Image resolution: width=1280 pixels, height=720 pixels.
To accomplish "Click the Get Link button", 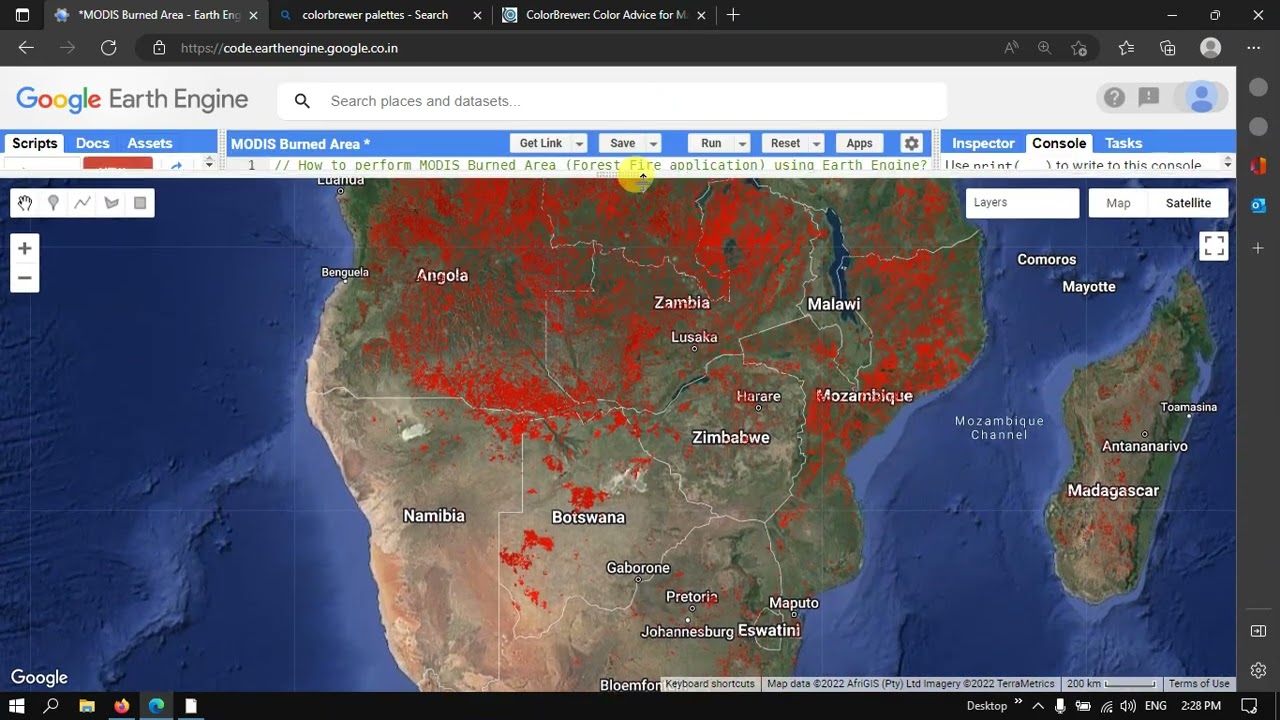I will pyautogui.click(x=541, y=143).
